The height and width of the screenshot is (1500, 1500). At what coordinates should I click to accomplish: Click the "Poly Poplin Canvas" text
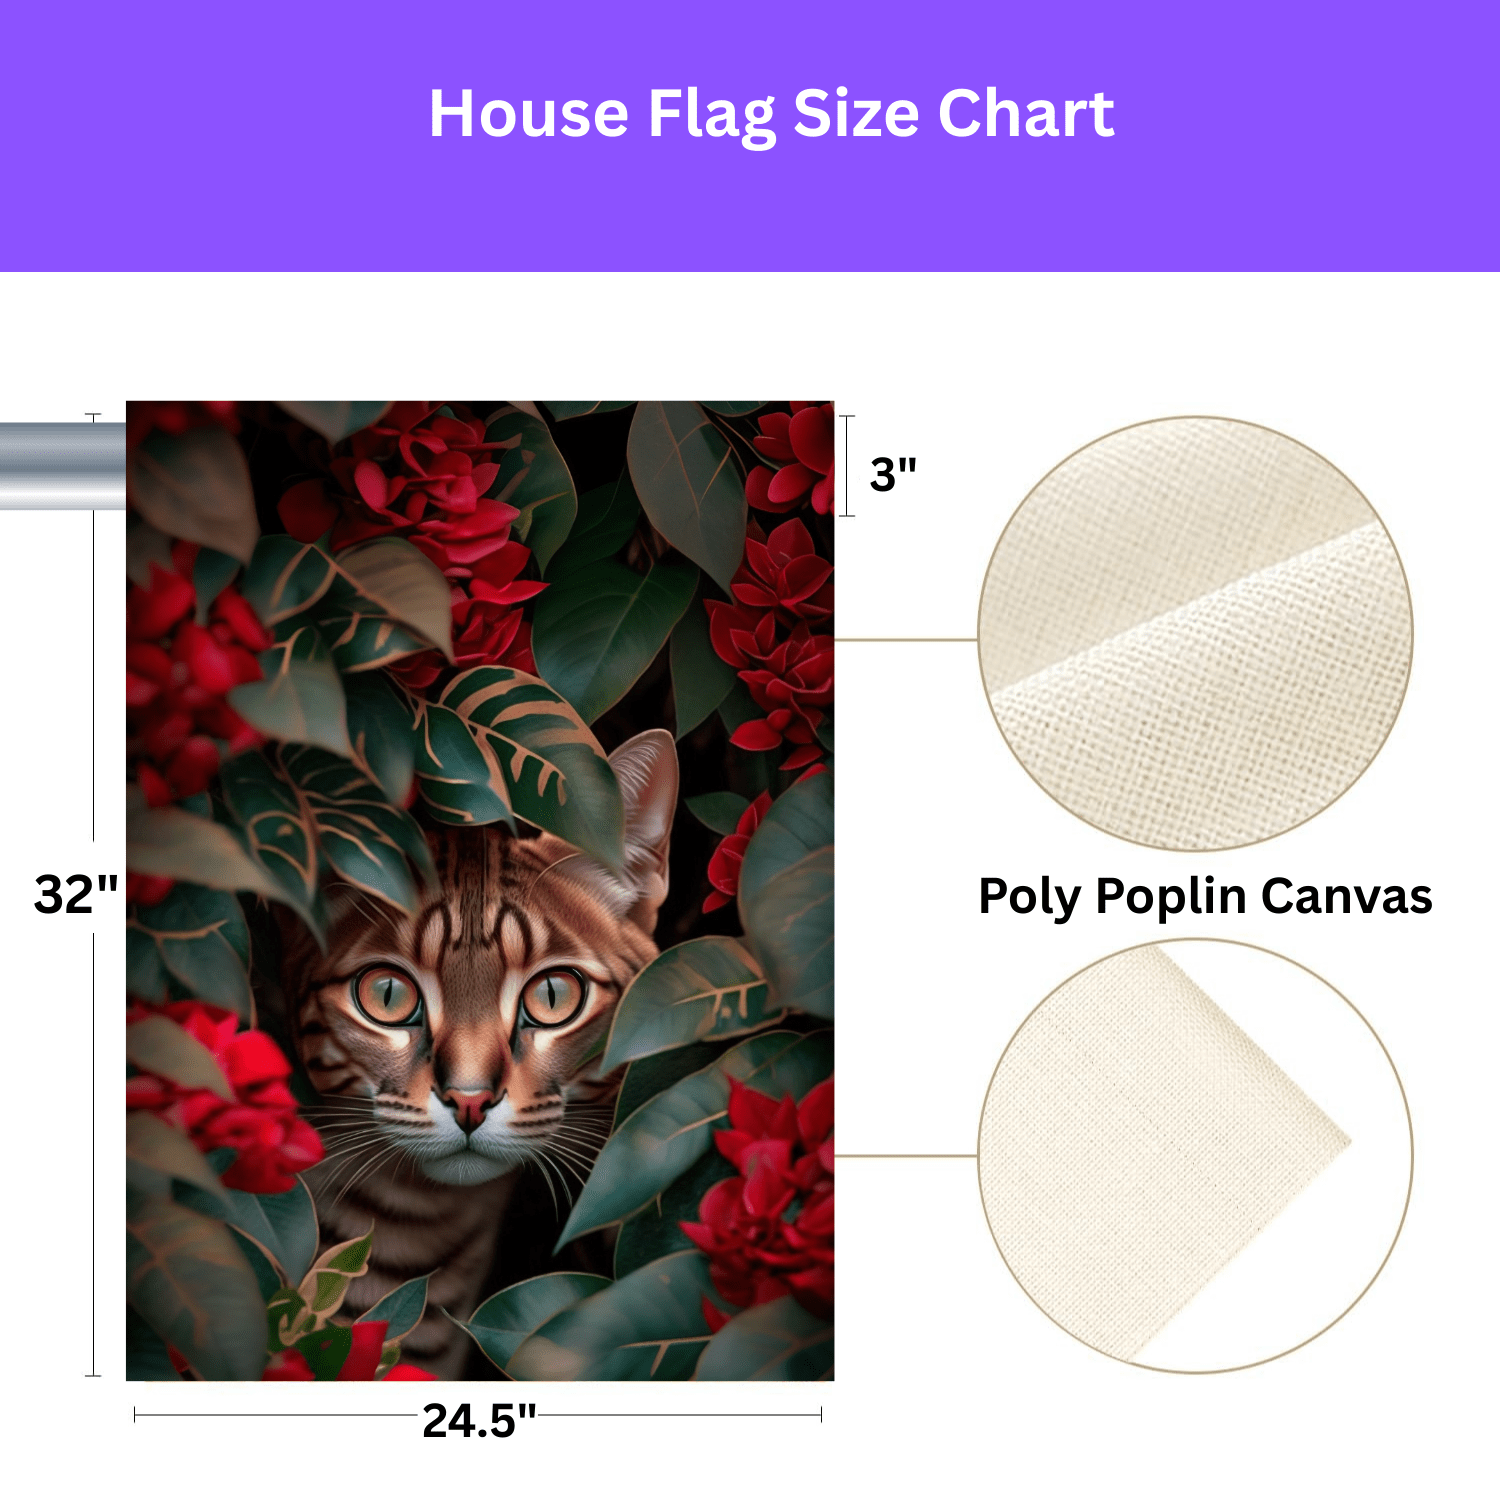pos(1205,896)
